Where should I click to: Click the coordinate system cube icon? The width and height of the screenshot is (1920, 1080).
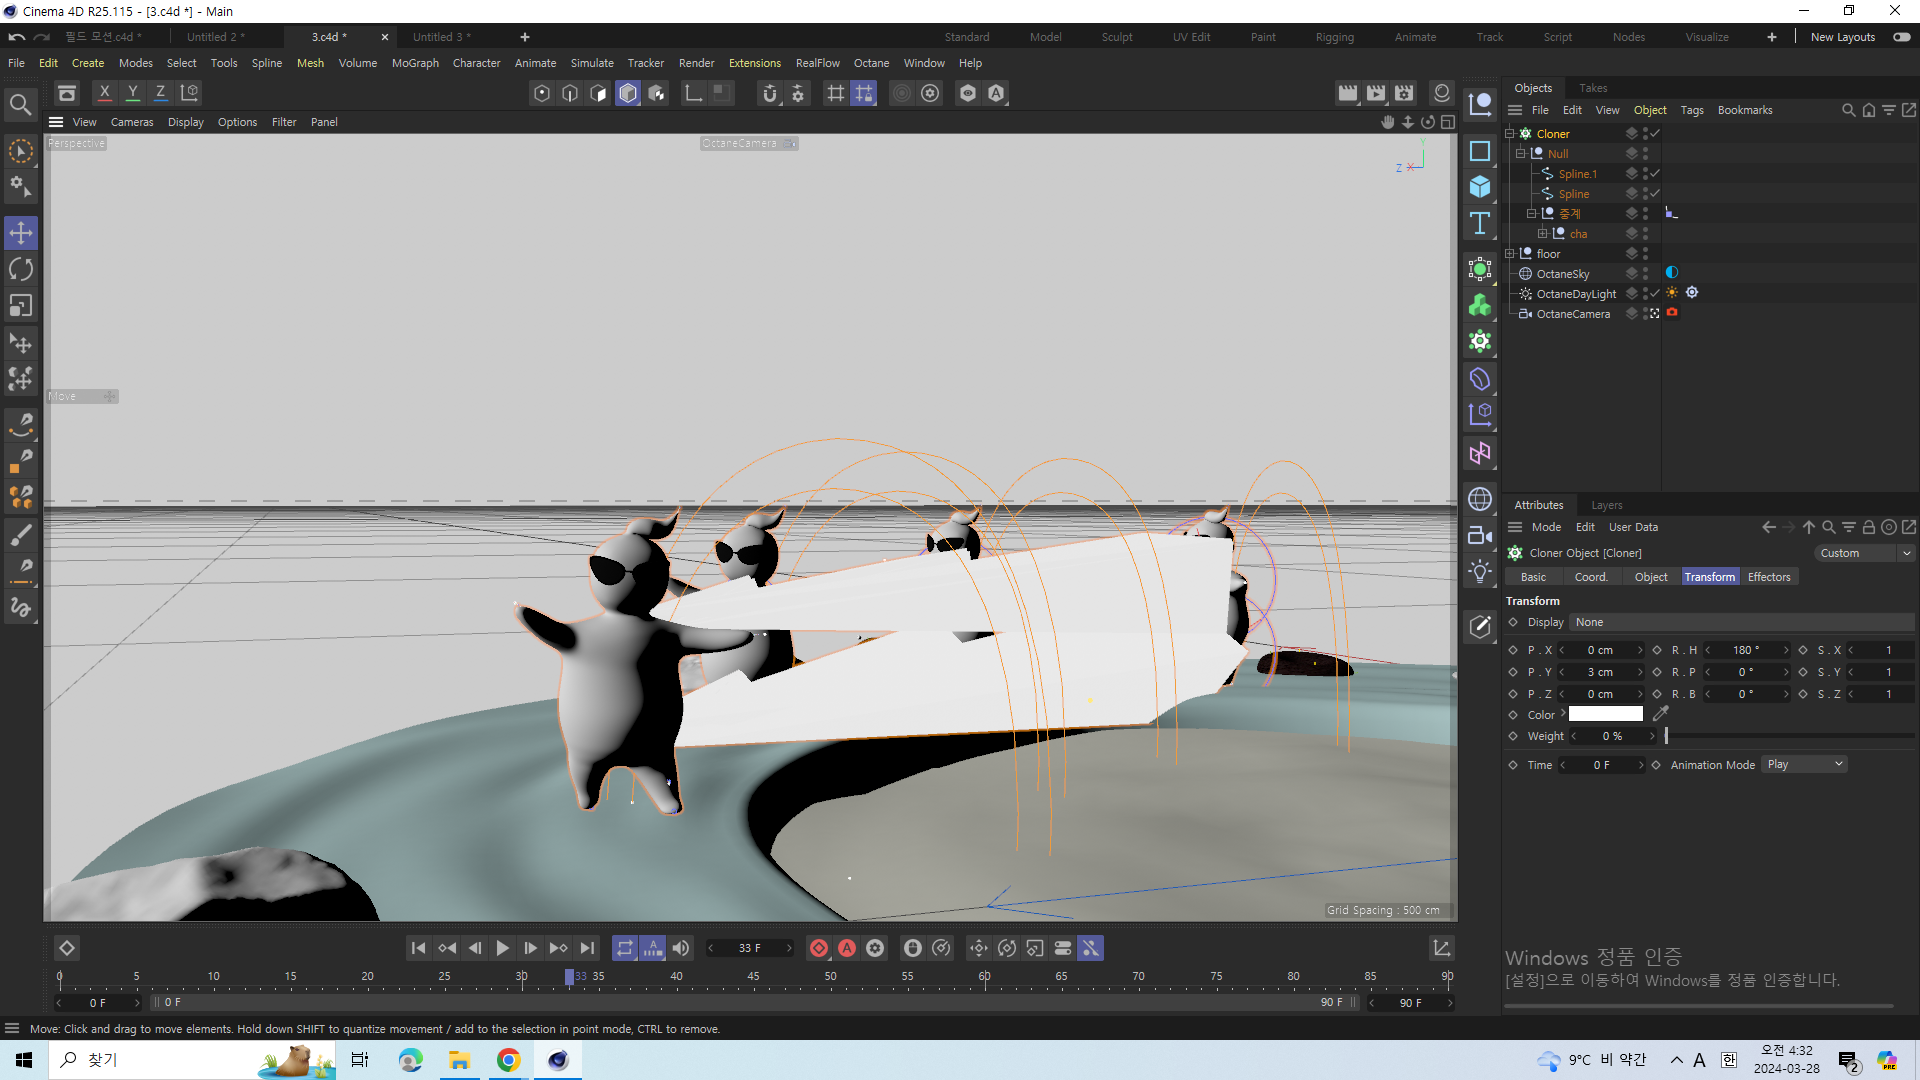(189, 93)
